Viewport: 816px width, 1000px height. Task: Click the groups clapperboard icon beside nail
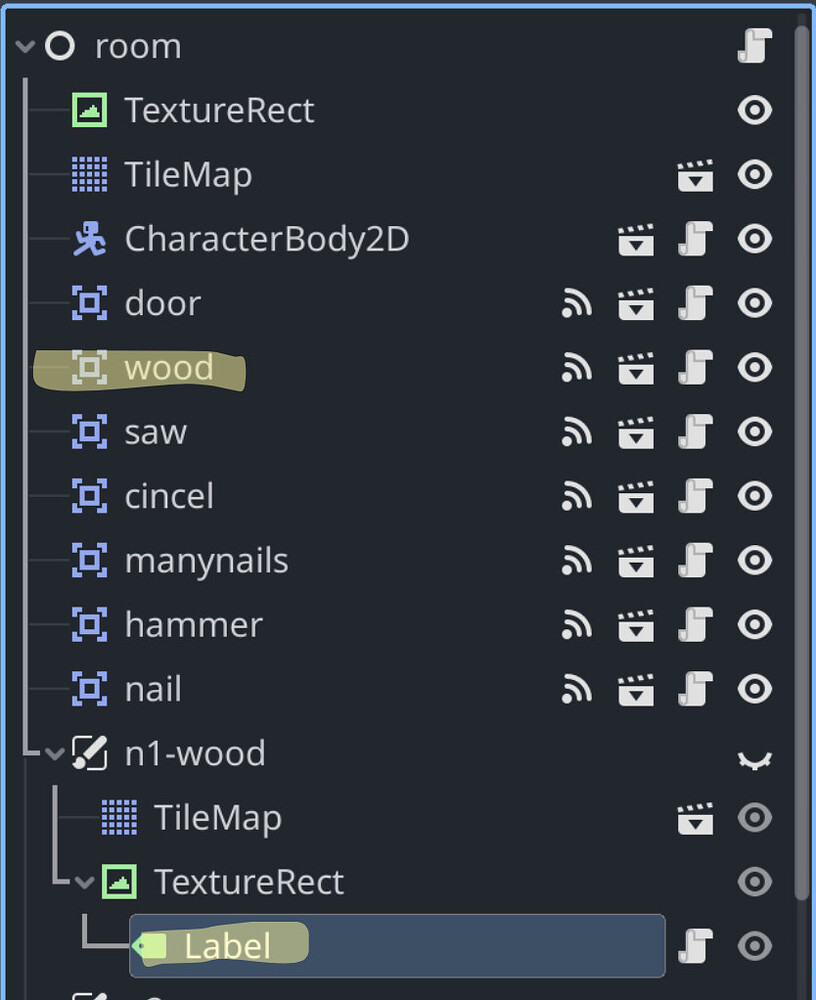636,689
